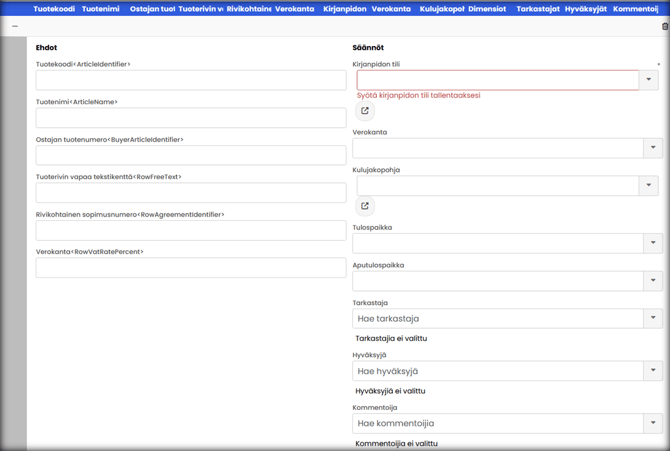Open the Hae kommentoija dropdown
Image resolution: width=670 pixels, height=451 pixels.
(x=653, y=423)
